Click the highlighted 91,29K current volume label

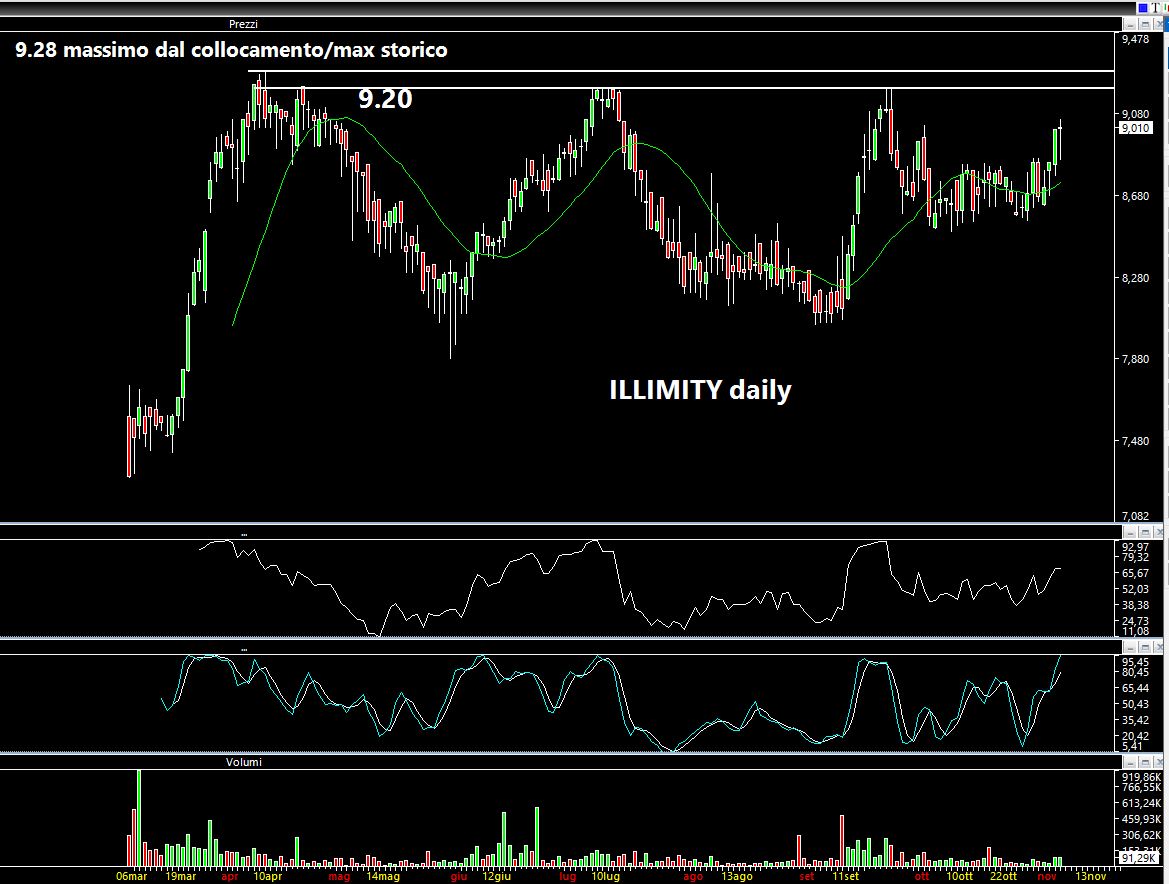click(1137, 859)
